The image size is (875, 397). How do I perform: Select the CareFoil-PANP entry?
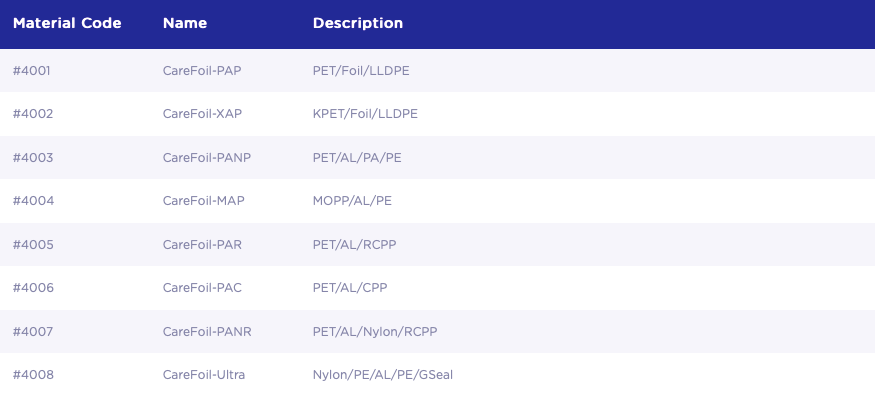pos(207,158)
